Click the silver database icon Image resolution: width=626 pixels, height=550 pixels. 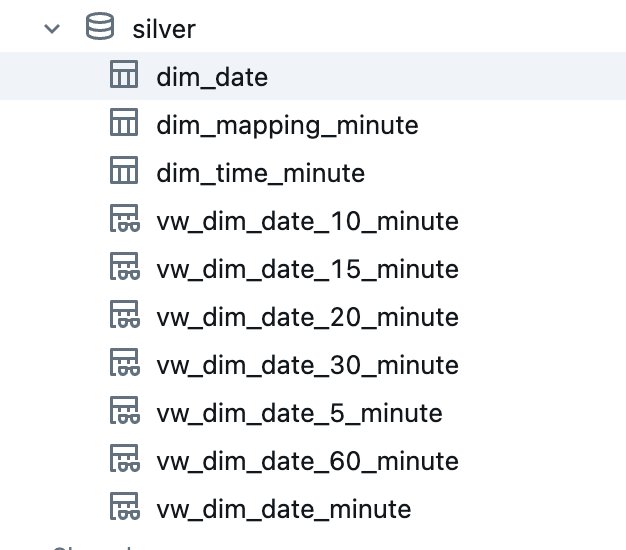tap(100, 28)
